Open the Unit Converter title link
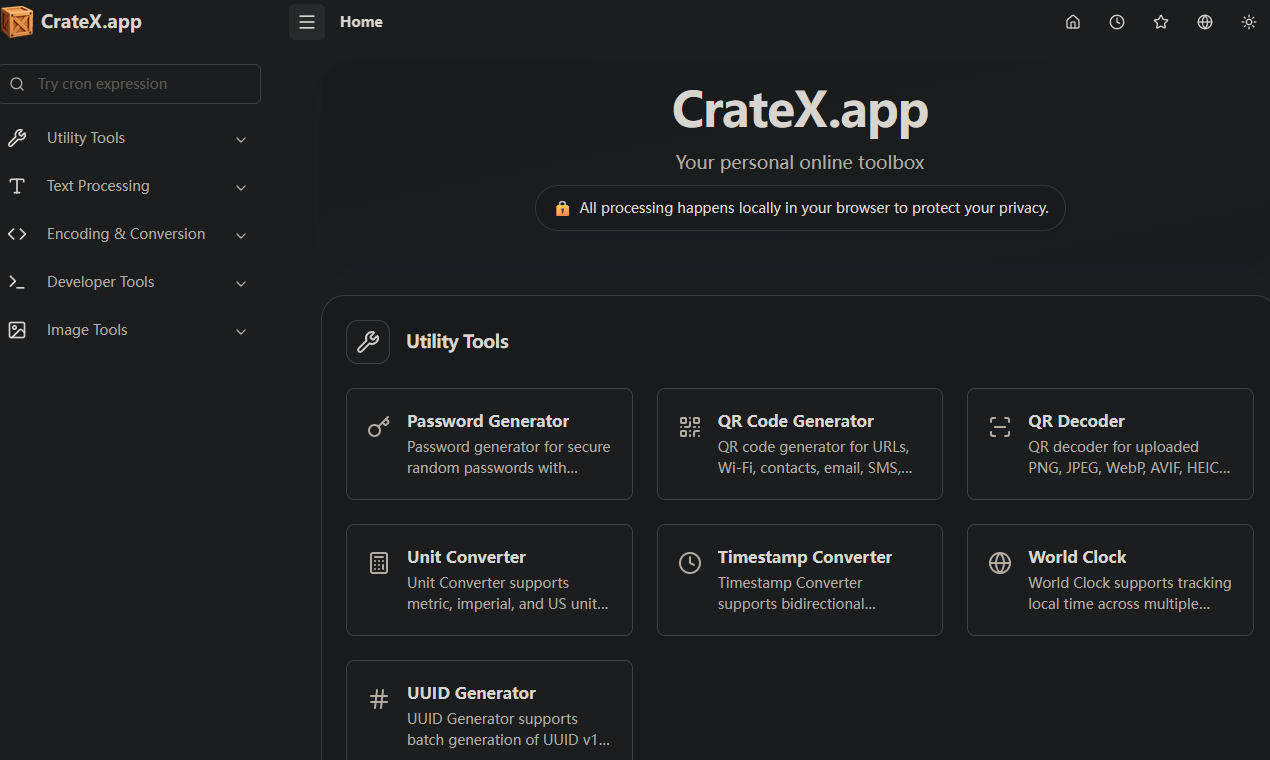This screenshot has height=760, width=1270. point(466,557)
